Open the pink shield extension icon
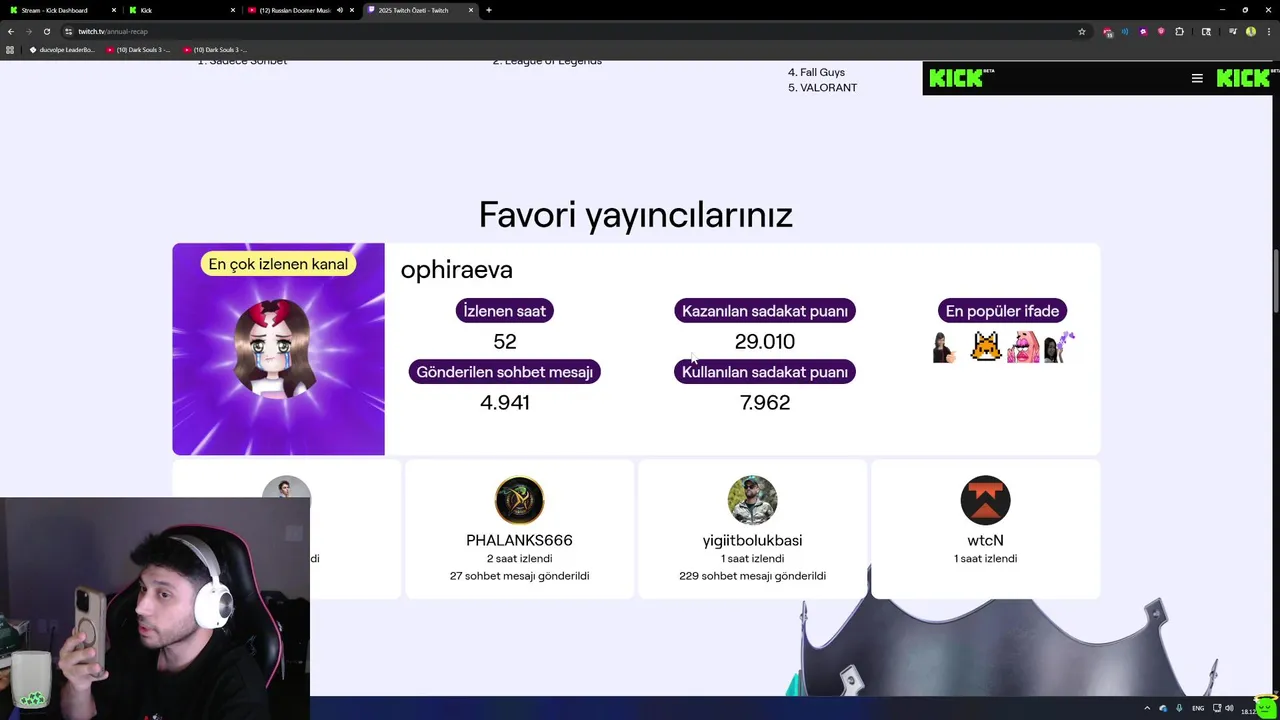Image resolution: width=1280 pixels, height=720 pixels. tap(1161, 31)
